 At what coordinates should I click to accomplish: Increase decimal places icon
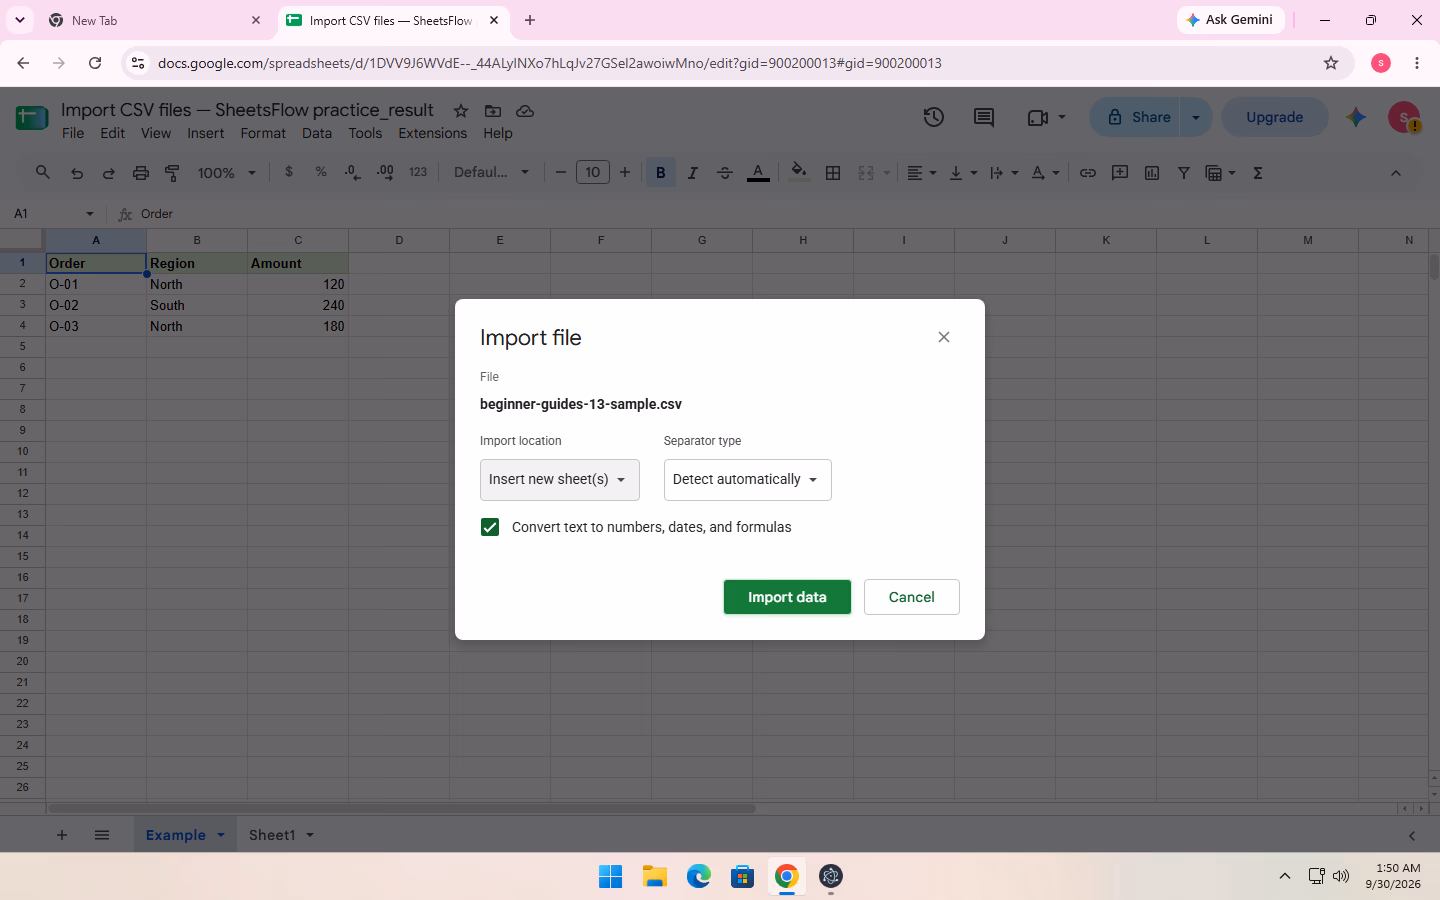click(385, 172)
